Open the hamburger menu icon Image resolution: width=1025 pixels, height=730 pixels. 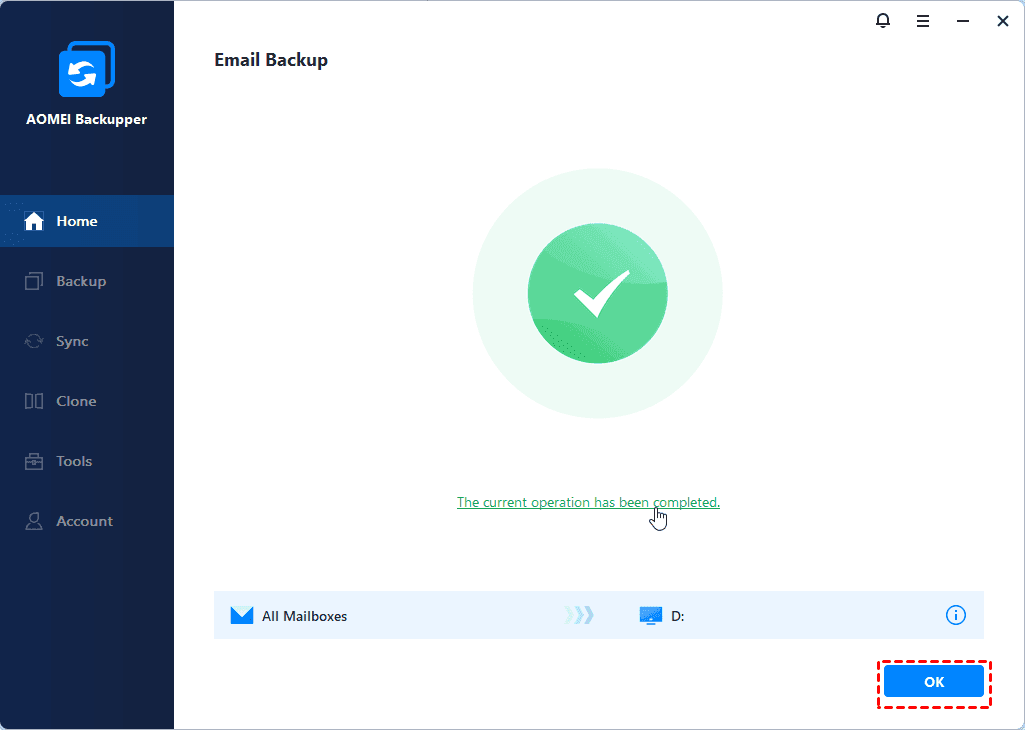tap(922, 22)
